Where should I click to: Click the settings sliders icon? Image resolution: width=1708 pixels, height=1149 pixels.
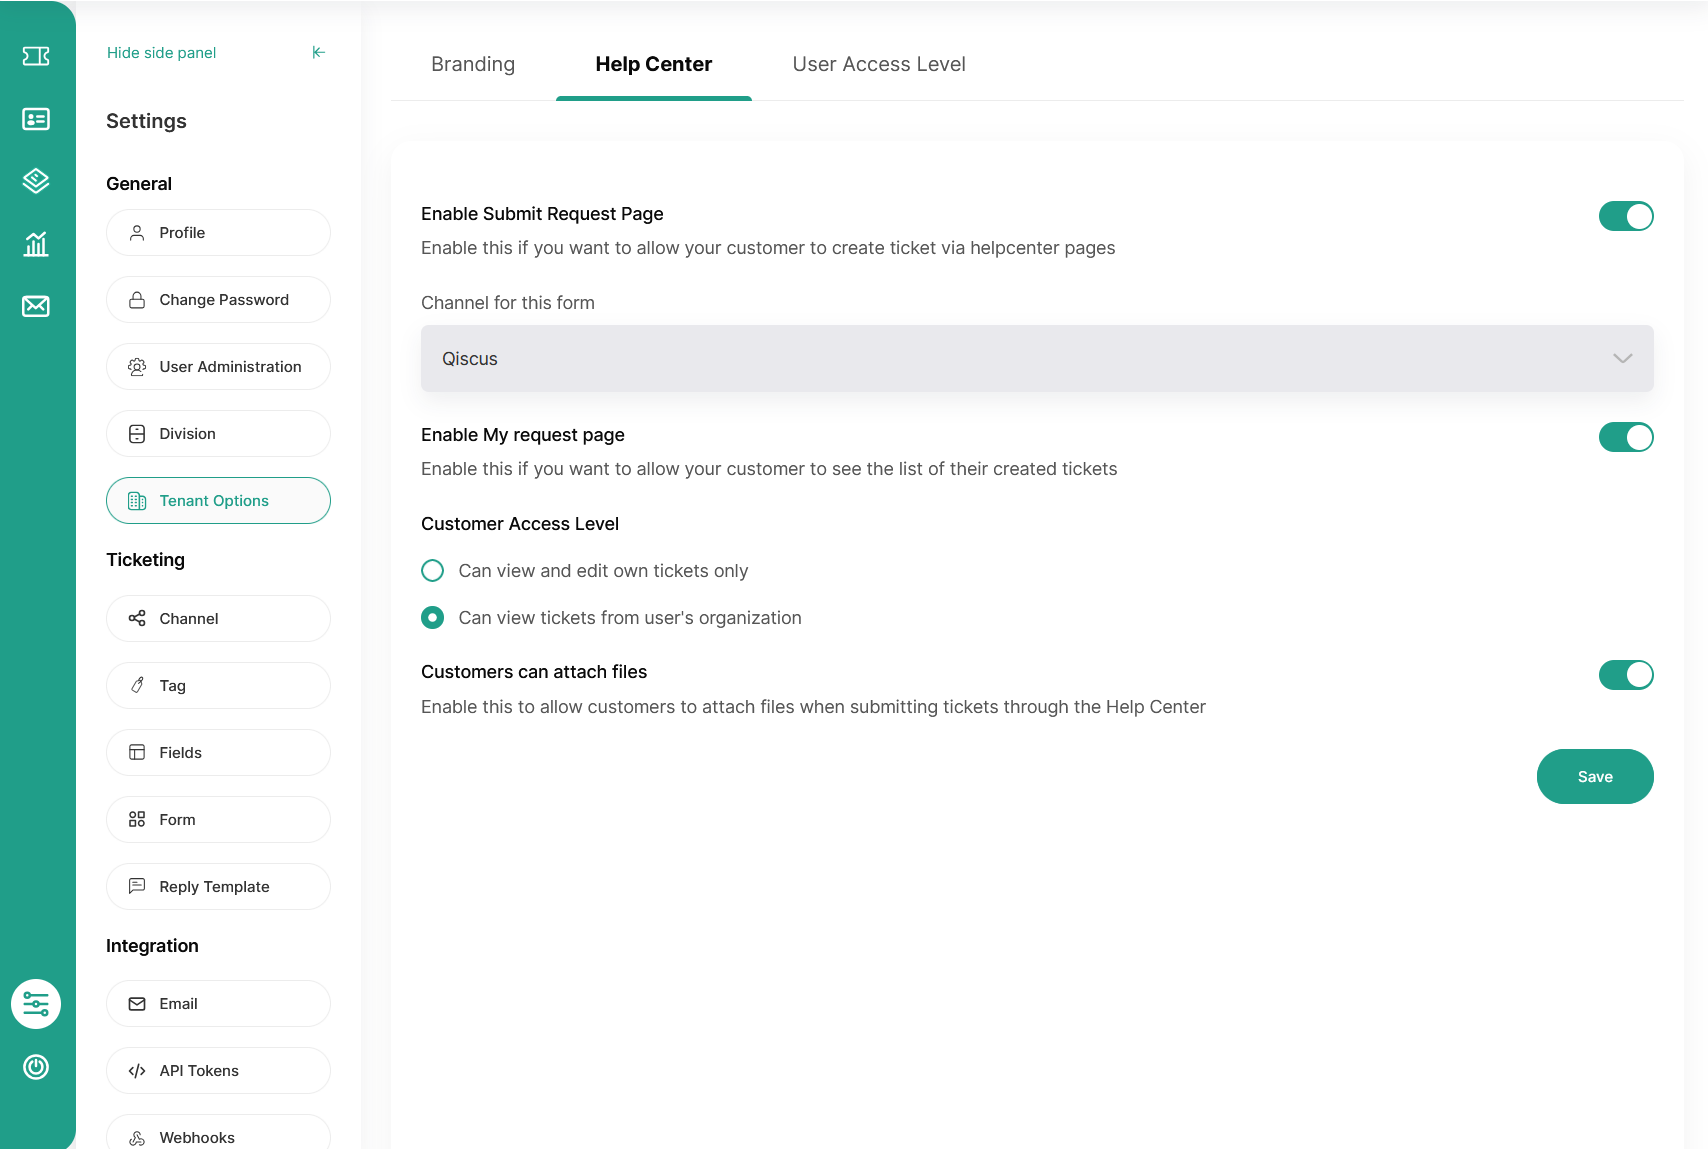(x=36, y=1004)
